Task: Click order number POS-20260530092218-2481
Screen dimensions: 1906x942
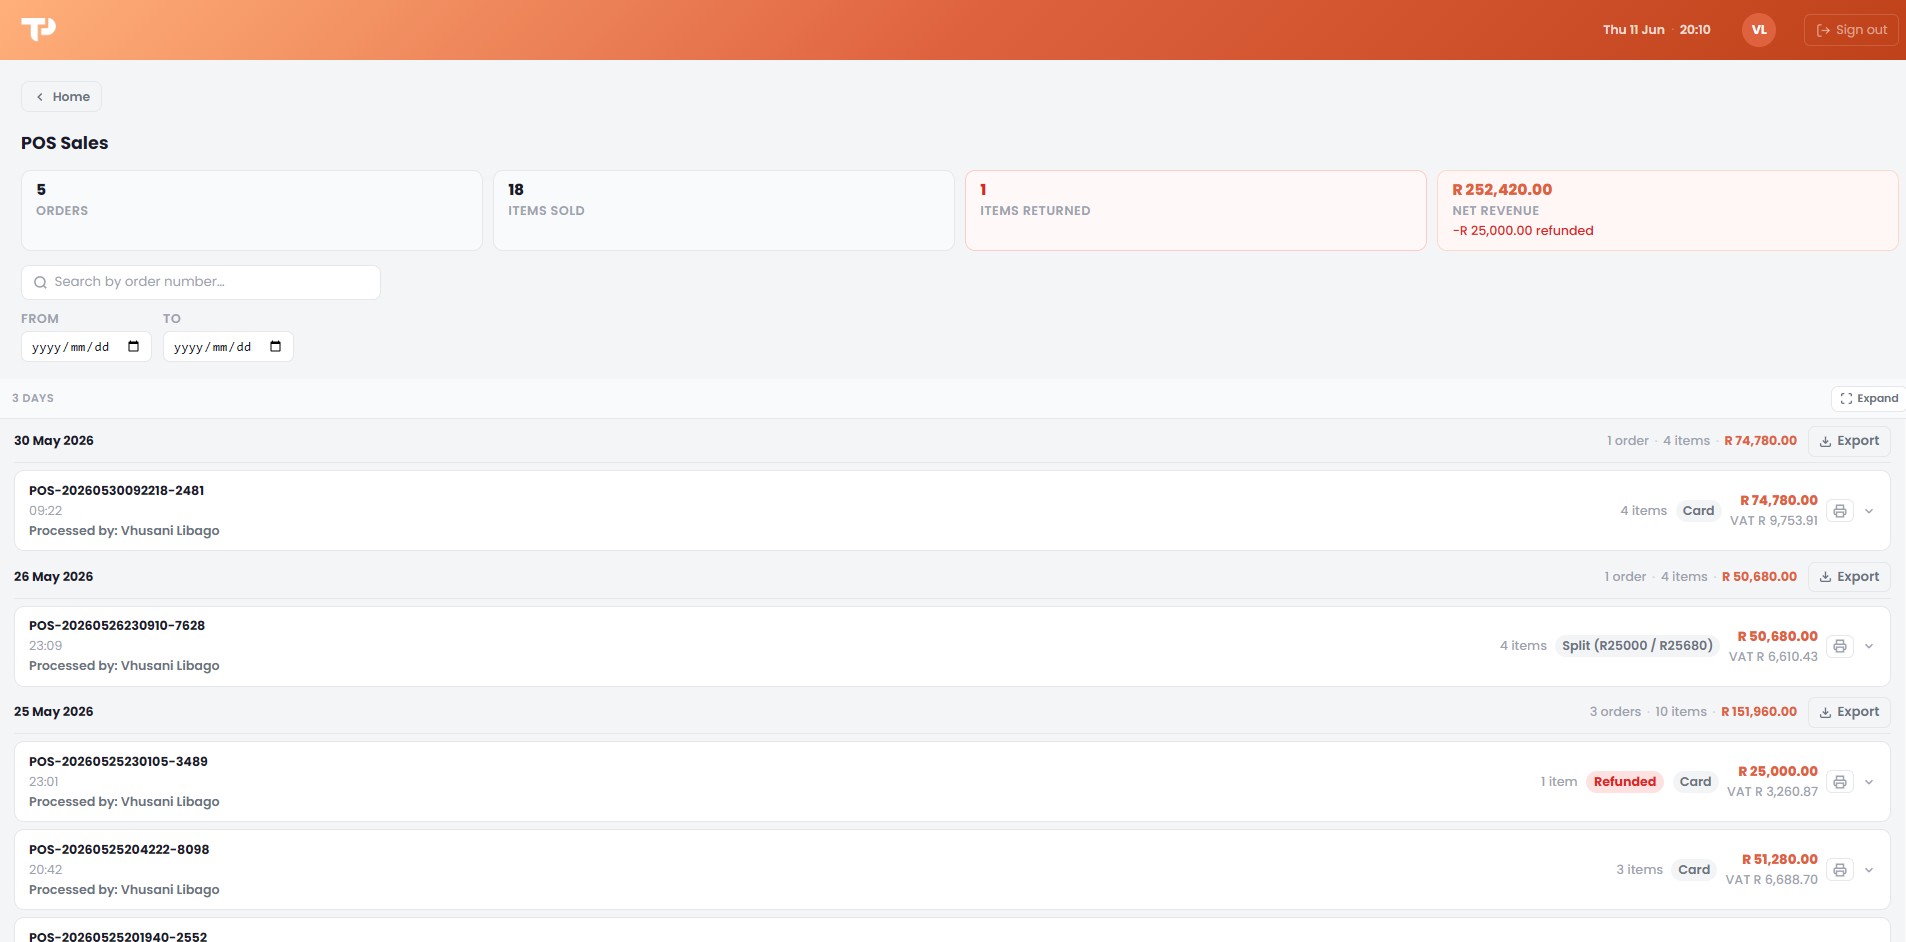Action: [117, 491]
